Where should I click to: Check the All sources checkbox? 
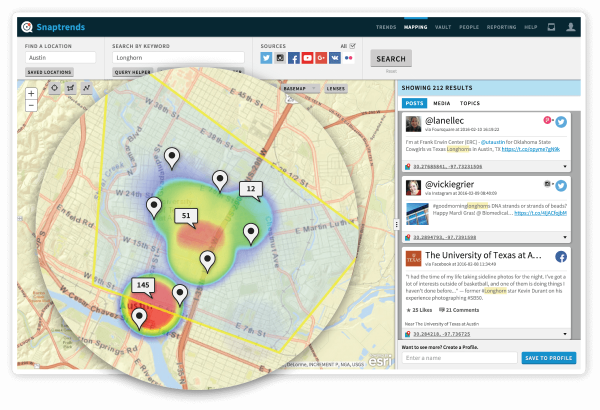coord(352,46)
